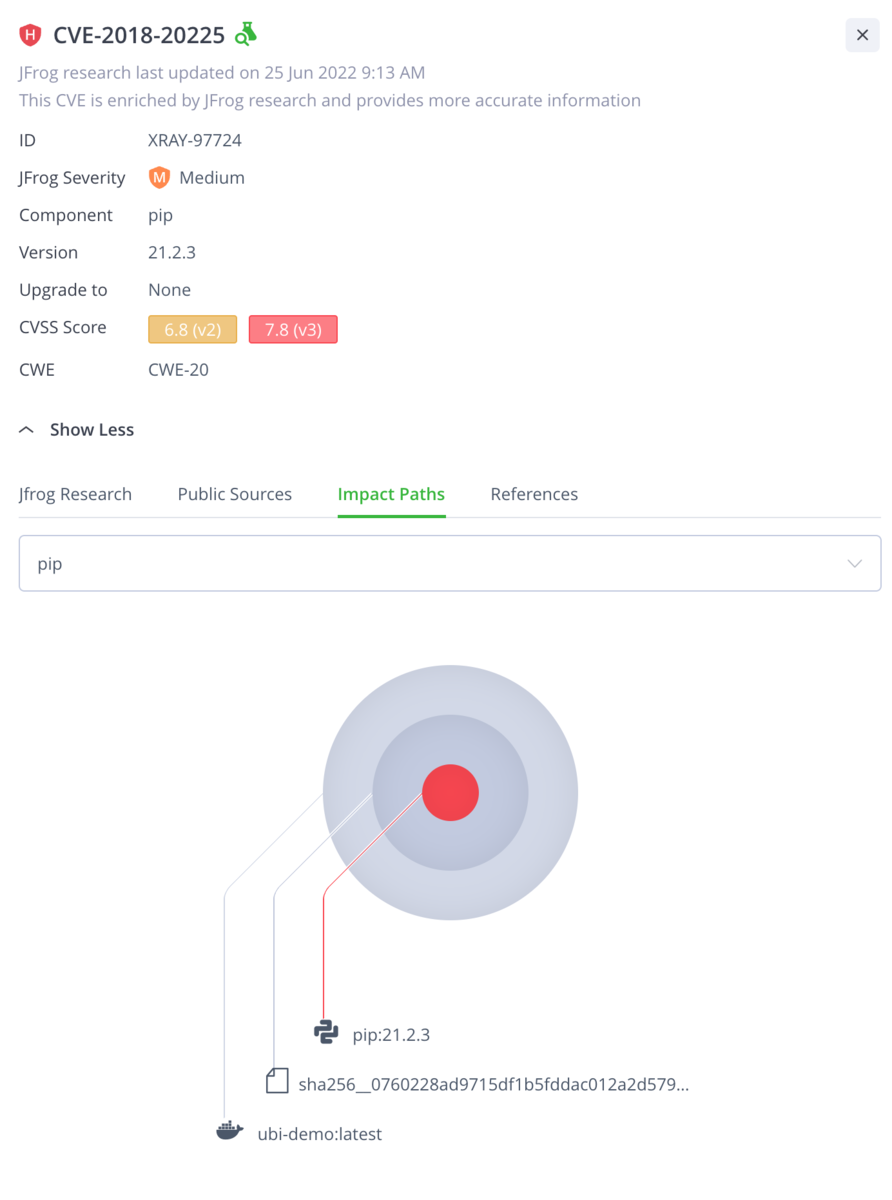Click the 6.8 (v2) CVSS score badge
This screenshot has height=1200, width=892.
point(192,329)
